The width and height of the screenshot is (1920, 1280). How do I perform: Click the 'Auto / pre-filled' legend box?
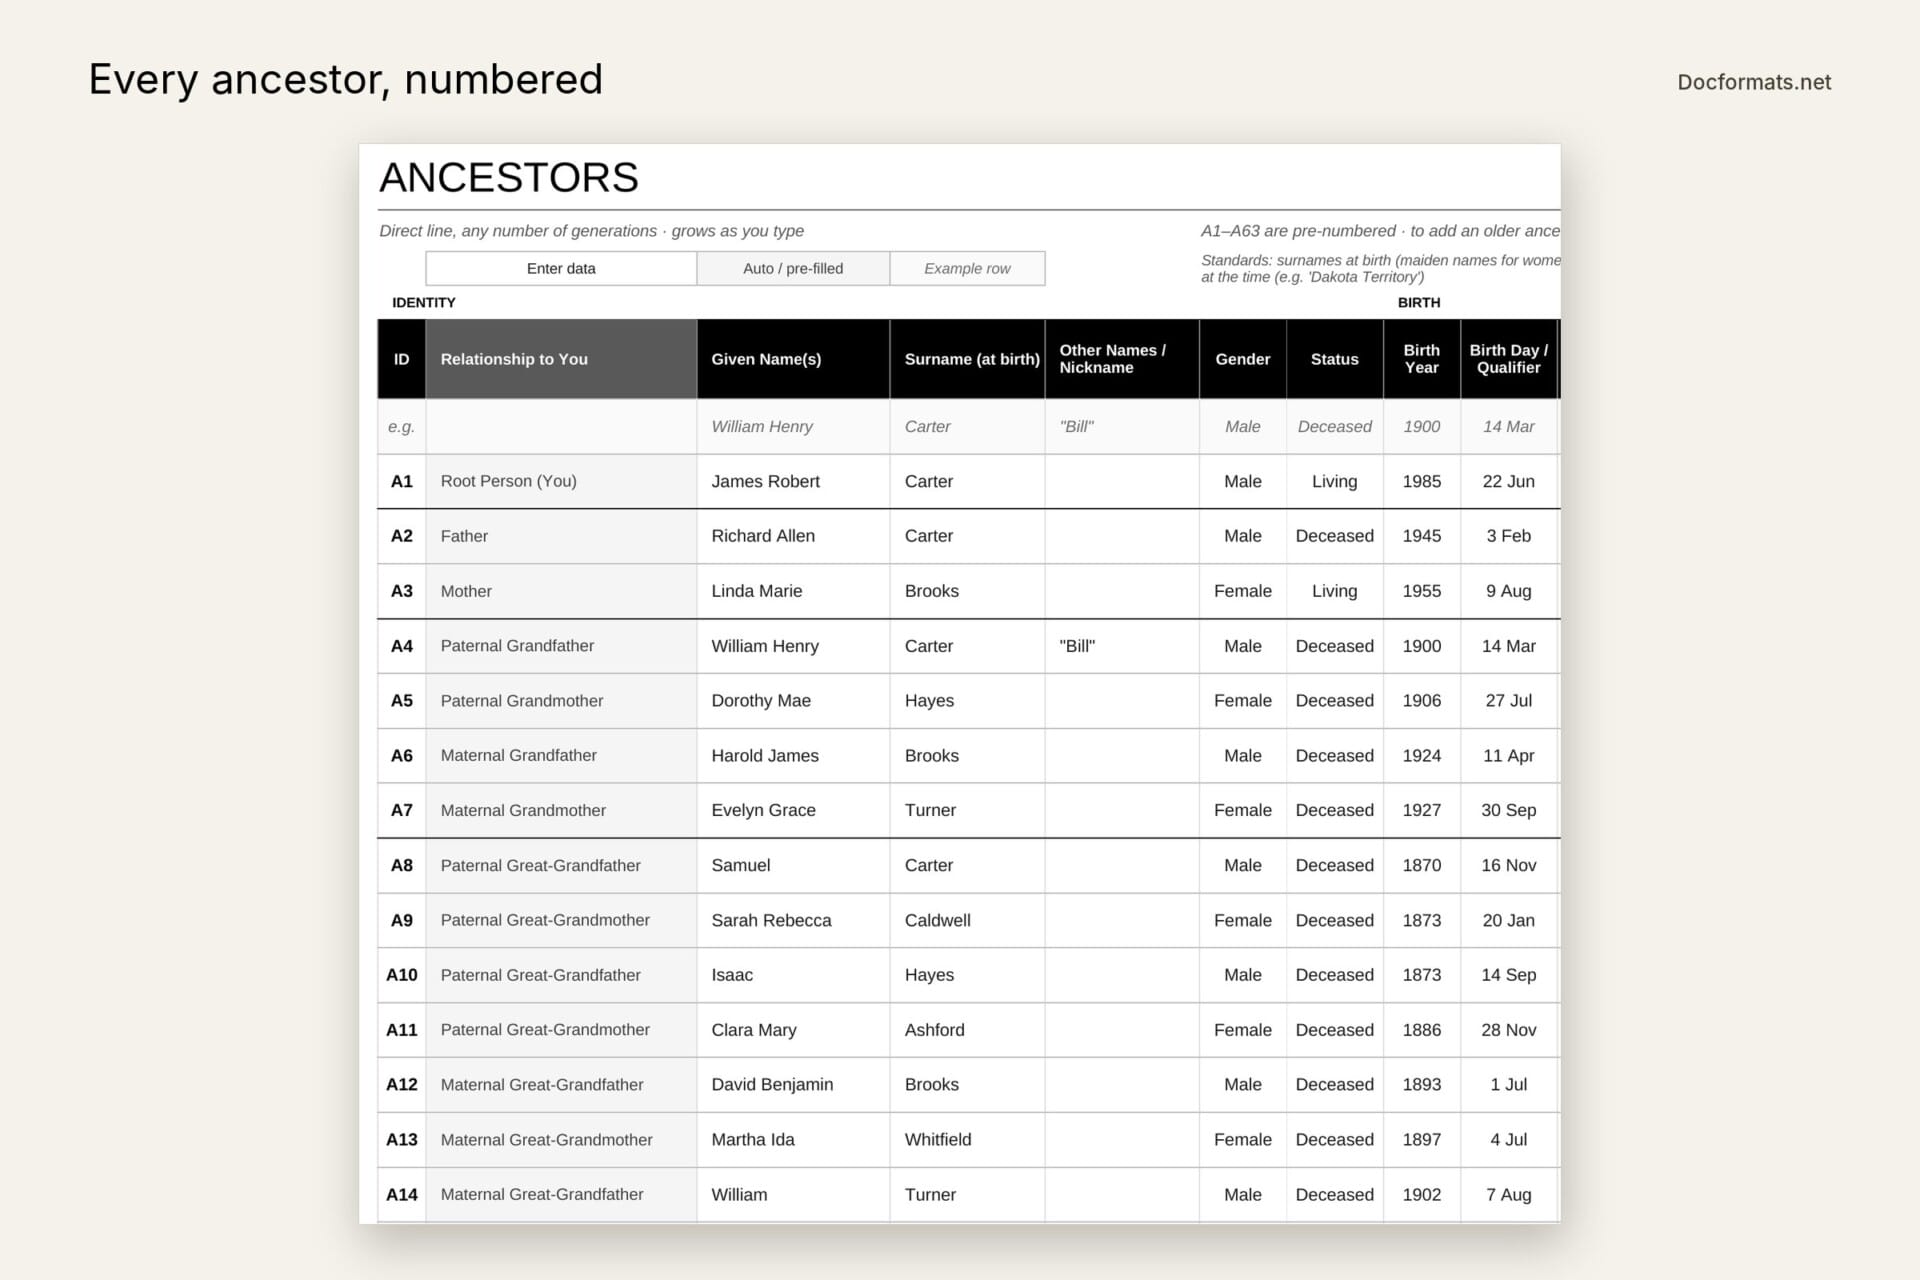click(793, 268)
